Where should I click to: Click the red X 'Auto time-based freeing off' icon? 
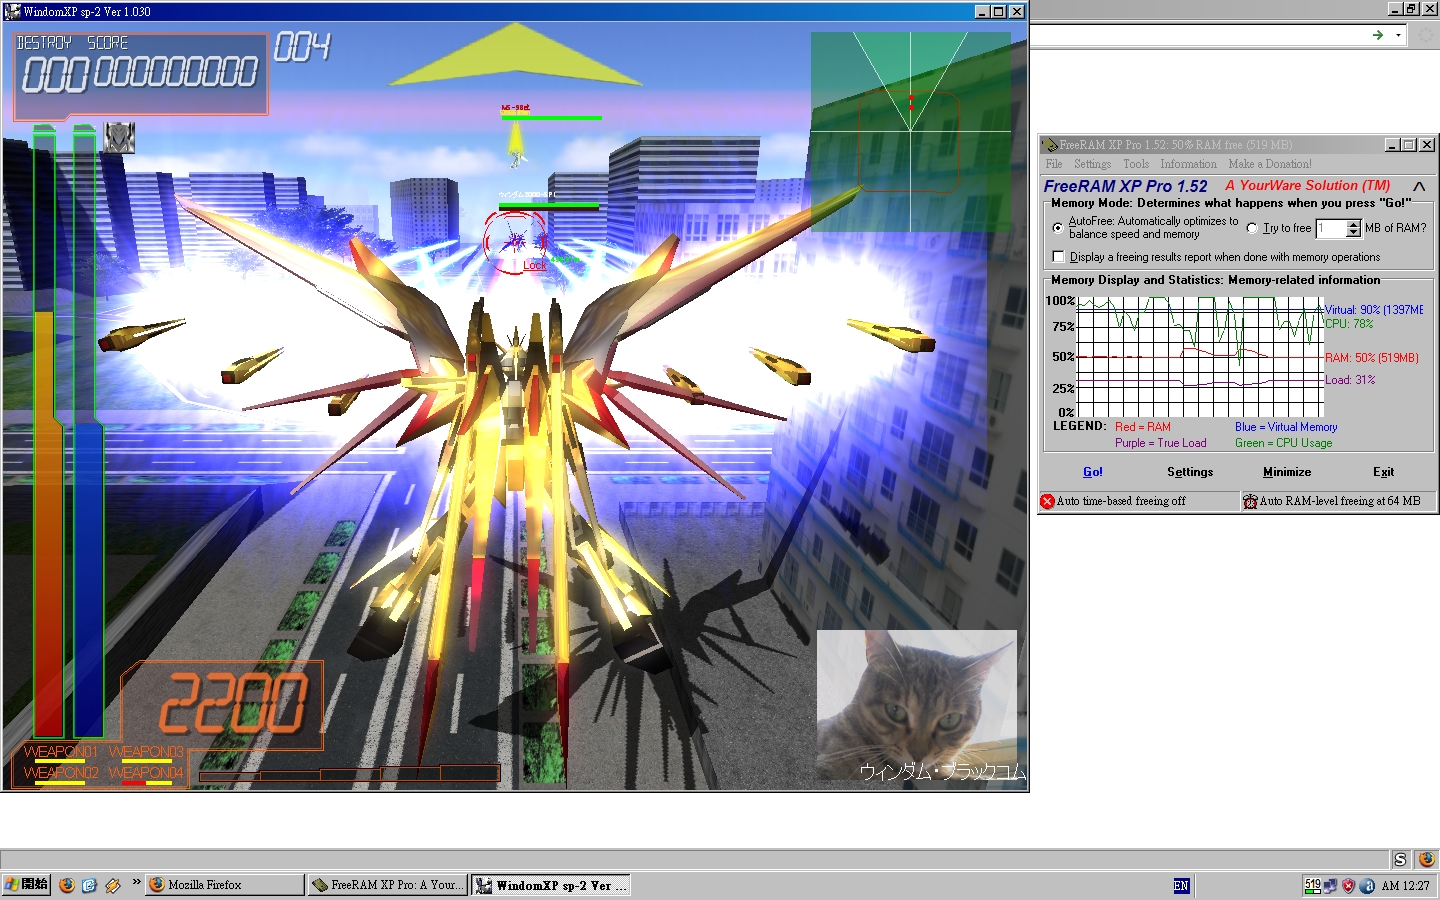point(1047,501)
